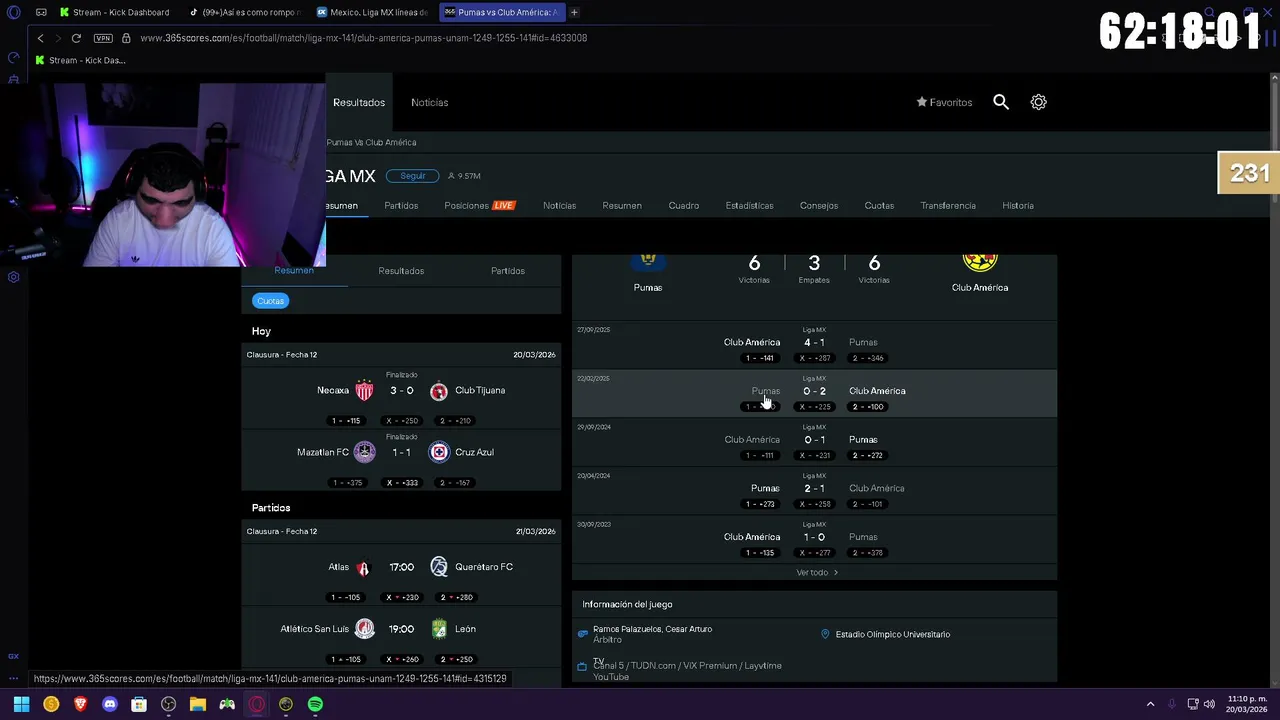The height and width of the screenshot is (720, 1280).
Task: Open the Resultados top nav item
Action: (359, 102)
